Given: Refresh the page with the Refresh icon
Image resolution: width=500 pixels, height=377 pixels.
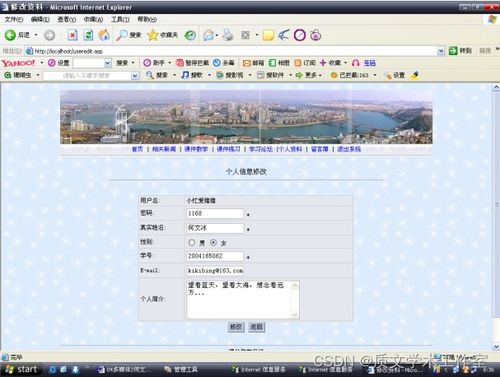Looking at the screenshot, I should tap(88, 35).
